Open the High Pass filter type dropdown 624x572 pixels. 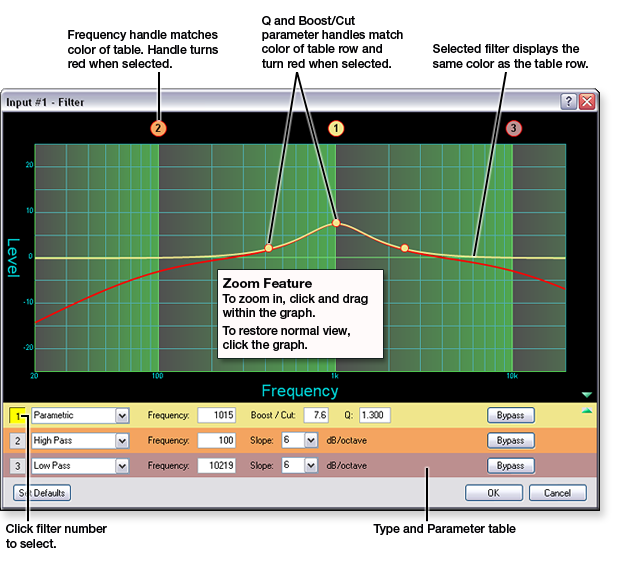click(x=122, y=440)
